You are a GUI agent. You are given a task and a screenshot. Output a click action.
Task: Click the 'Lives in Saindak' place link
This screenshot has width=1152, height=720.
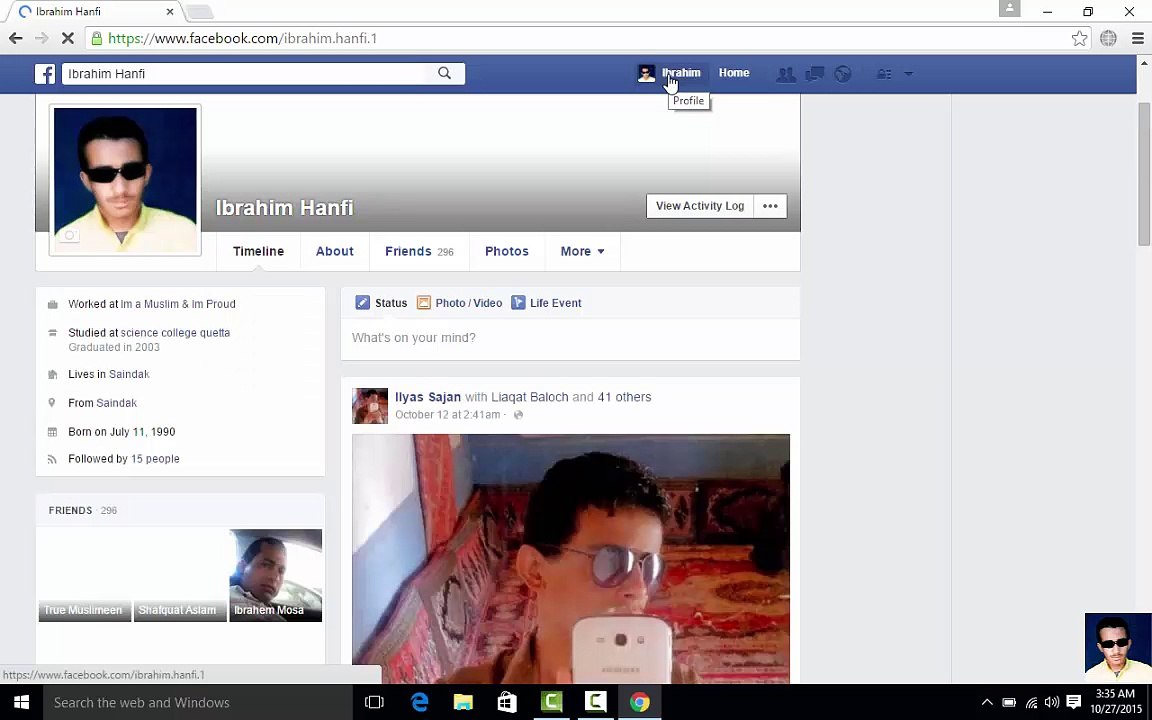tap(129, 374)
